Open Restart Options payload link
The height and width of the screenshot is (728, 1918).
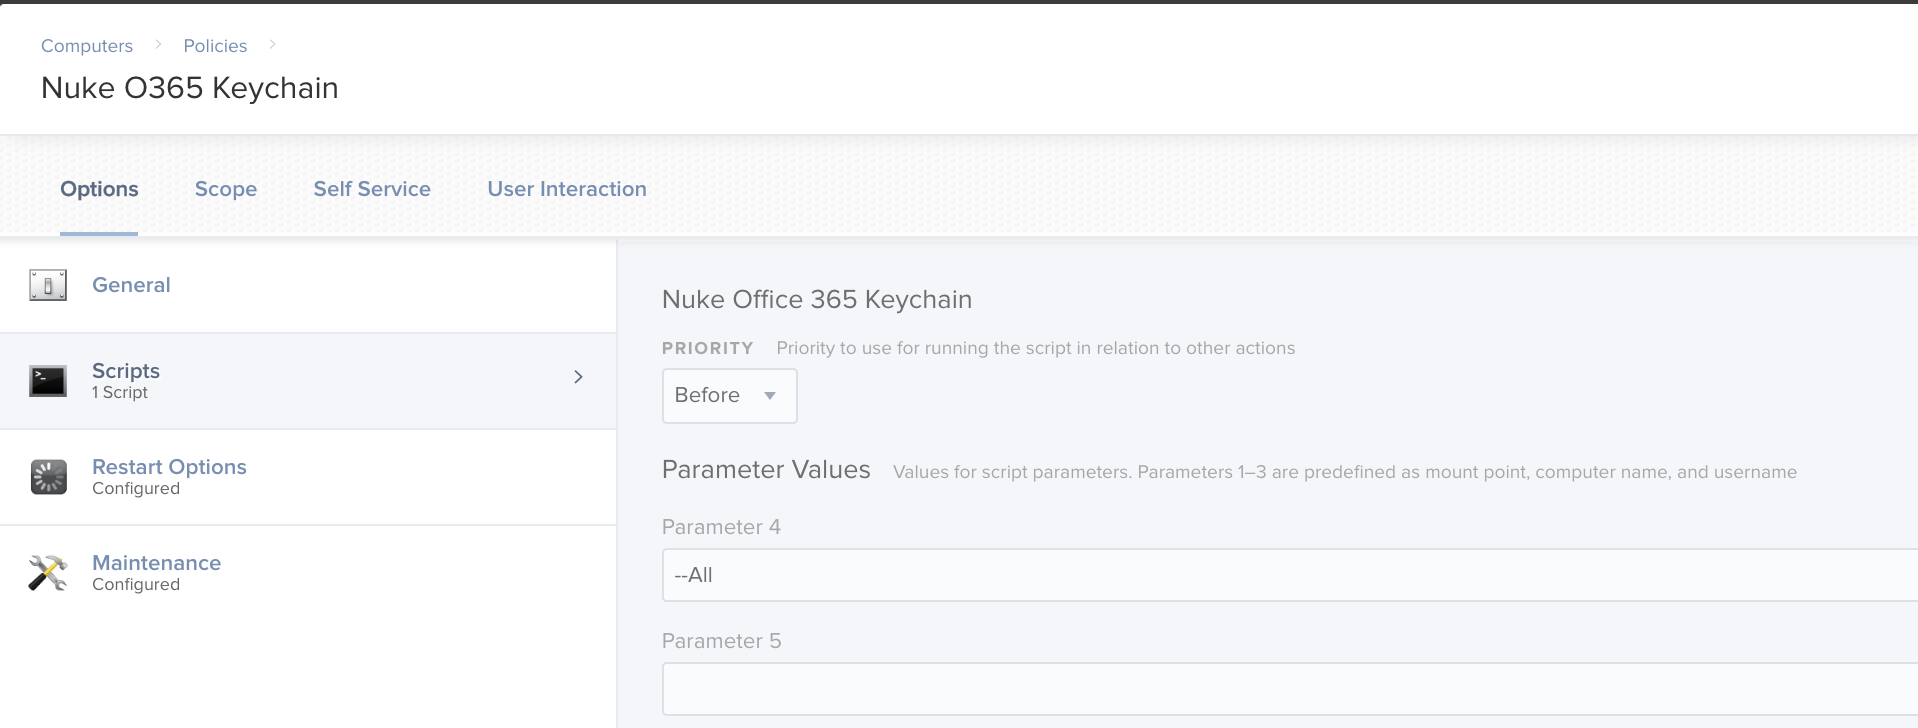(x=169, y=467)
